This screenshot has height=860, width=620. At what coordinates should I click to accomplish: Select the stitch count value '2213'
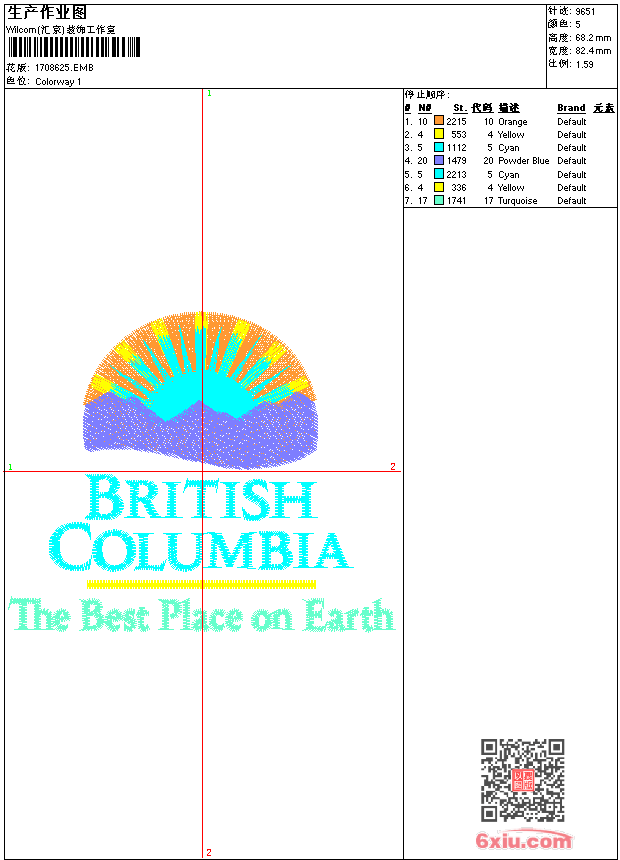pyautogui.click(x=456, y=174)
